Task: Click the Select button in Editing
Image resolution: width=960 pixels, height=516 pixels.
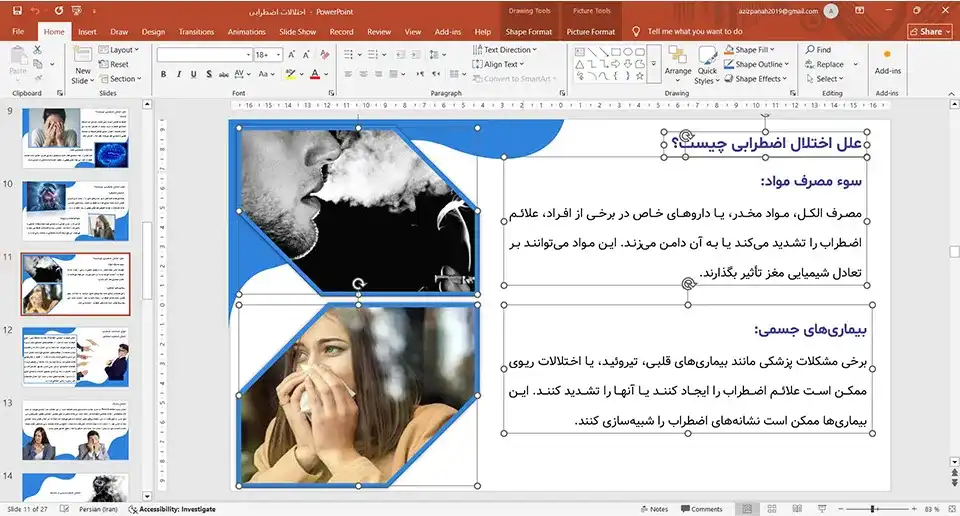Action: 825,79
